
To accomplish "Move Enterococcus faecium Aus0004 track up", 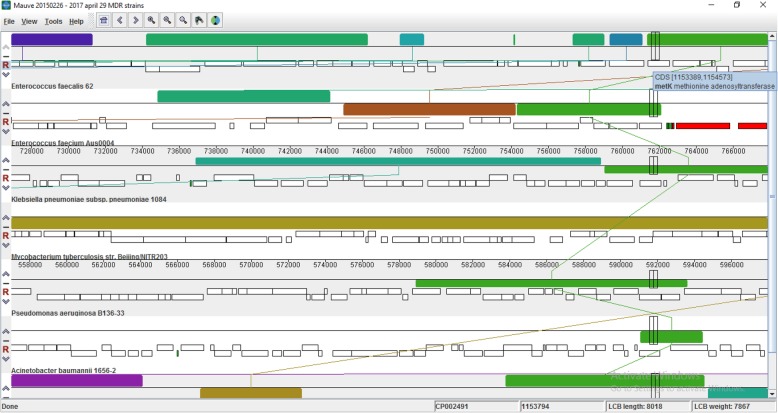I will tap(6, 103).
